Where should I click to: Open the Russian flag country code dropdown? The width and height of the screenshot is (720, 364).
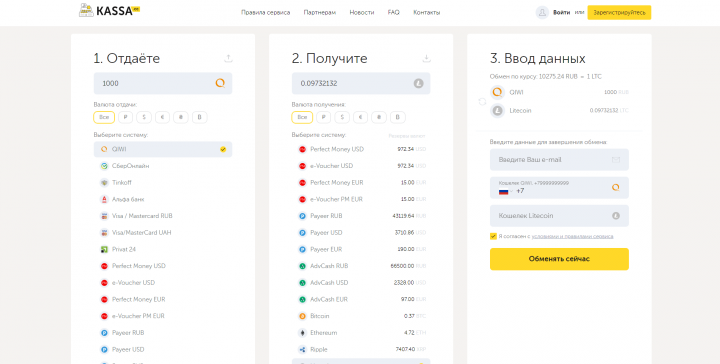coord(506,191)
